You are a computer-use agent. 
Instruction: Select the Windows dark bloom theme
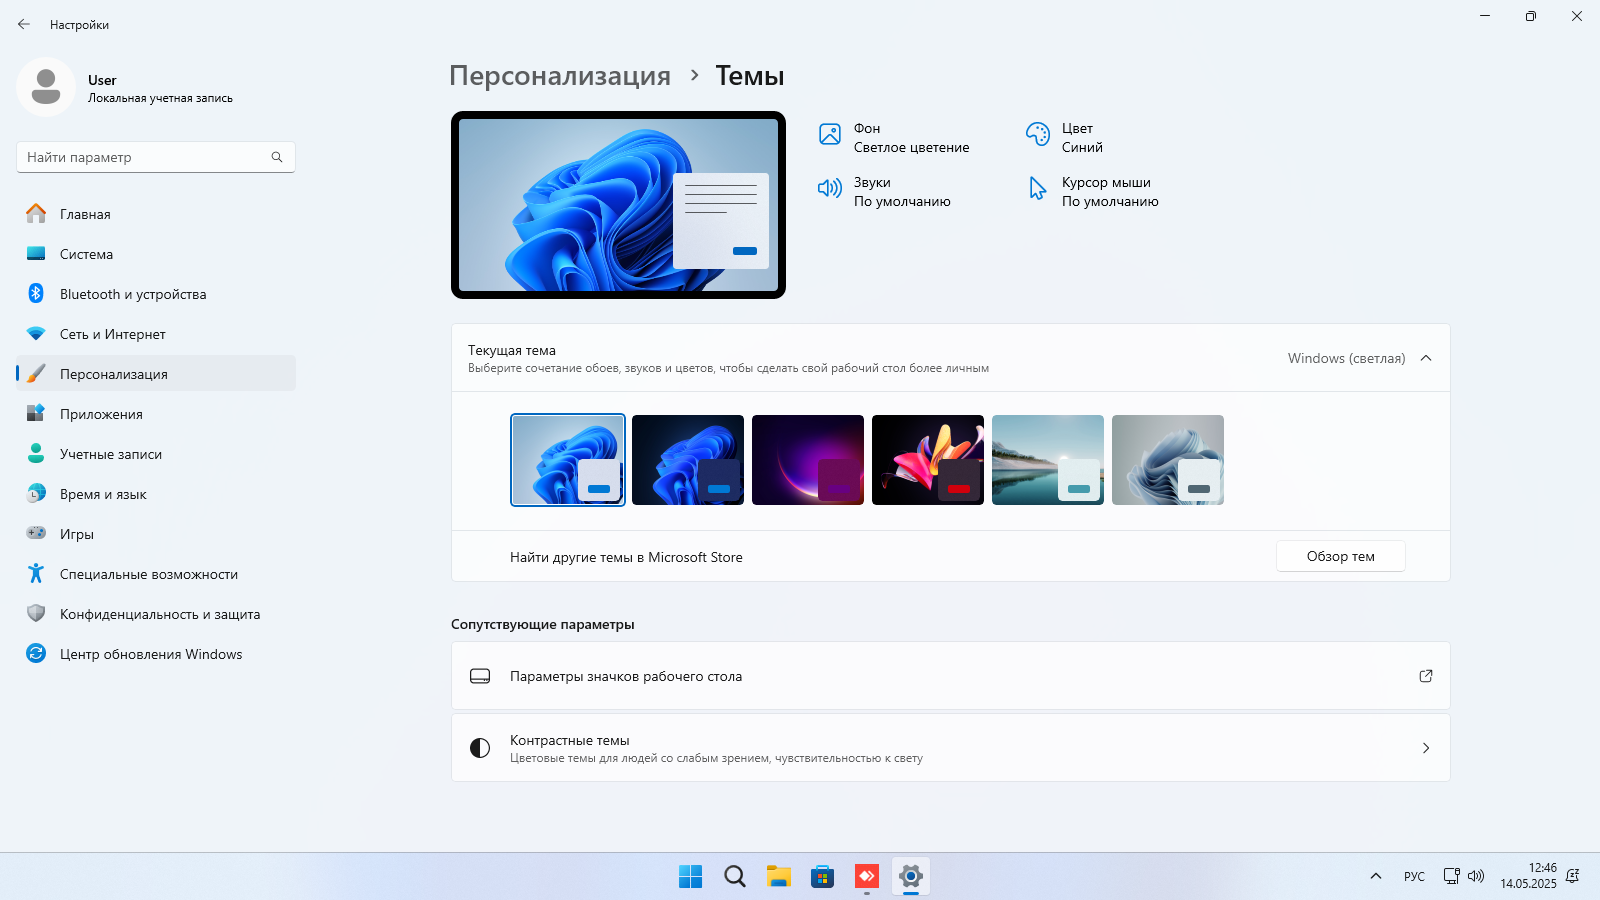(x=688, y=460)
